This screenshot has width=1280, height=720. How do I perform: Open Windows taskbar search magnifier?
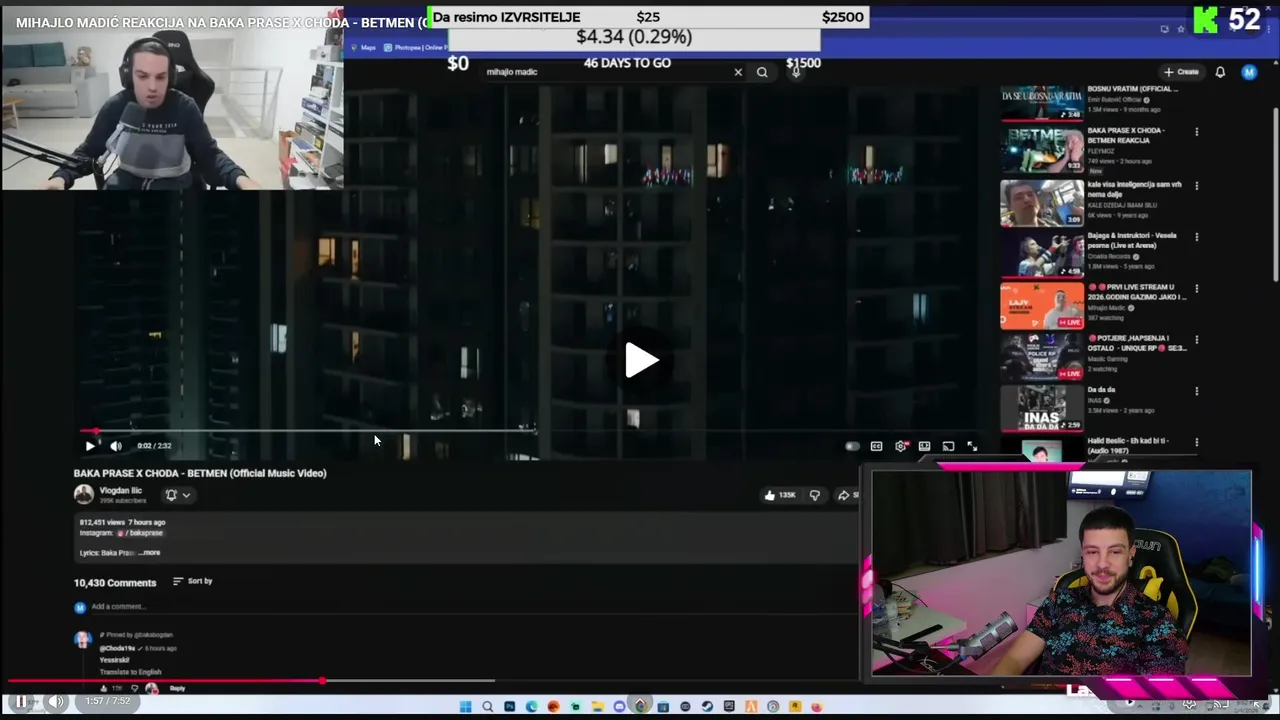click(487, 707)
